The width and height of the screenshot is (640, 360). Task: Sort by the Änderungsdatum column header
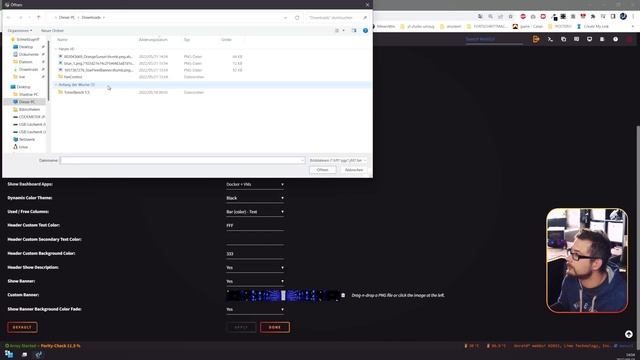[153, 40]
